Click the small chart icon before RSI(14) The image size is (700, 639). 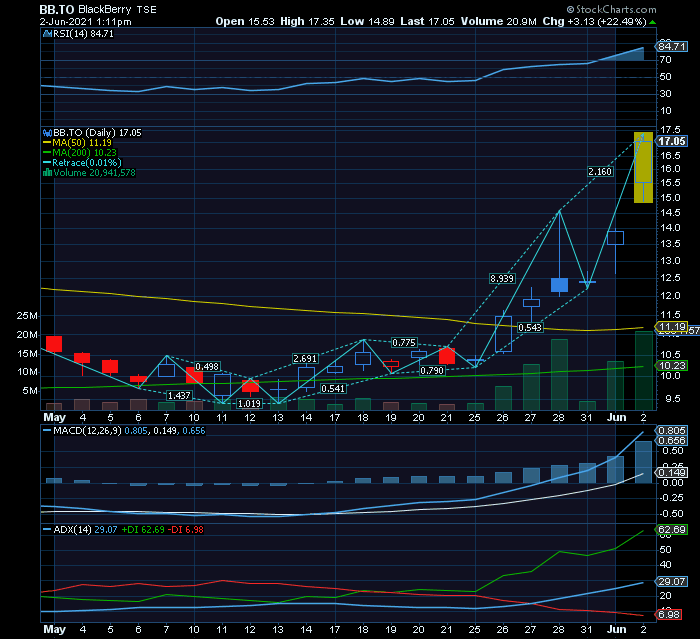pos(47,34)
